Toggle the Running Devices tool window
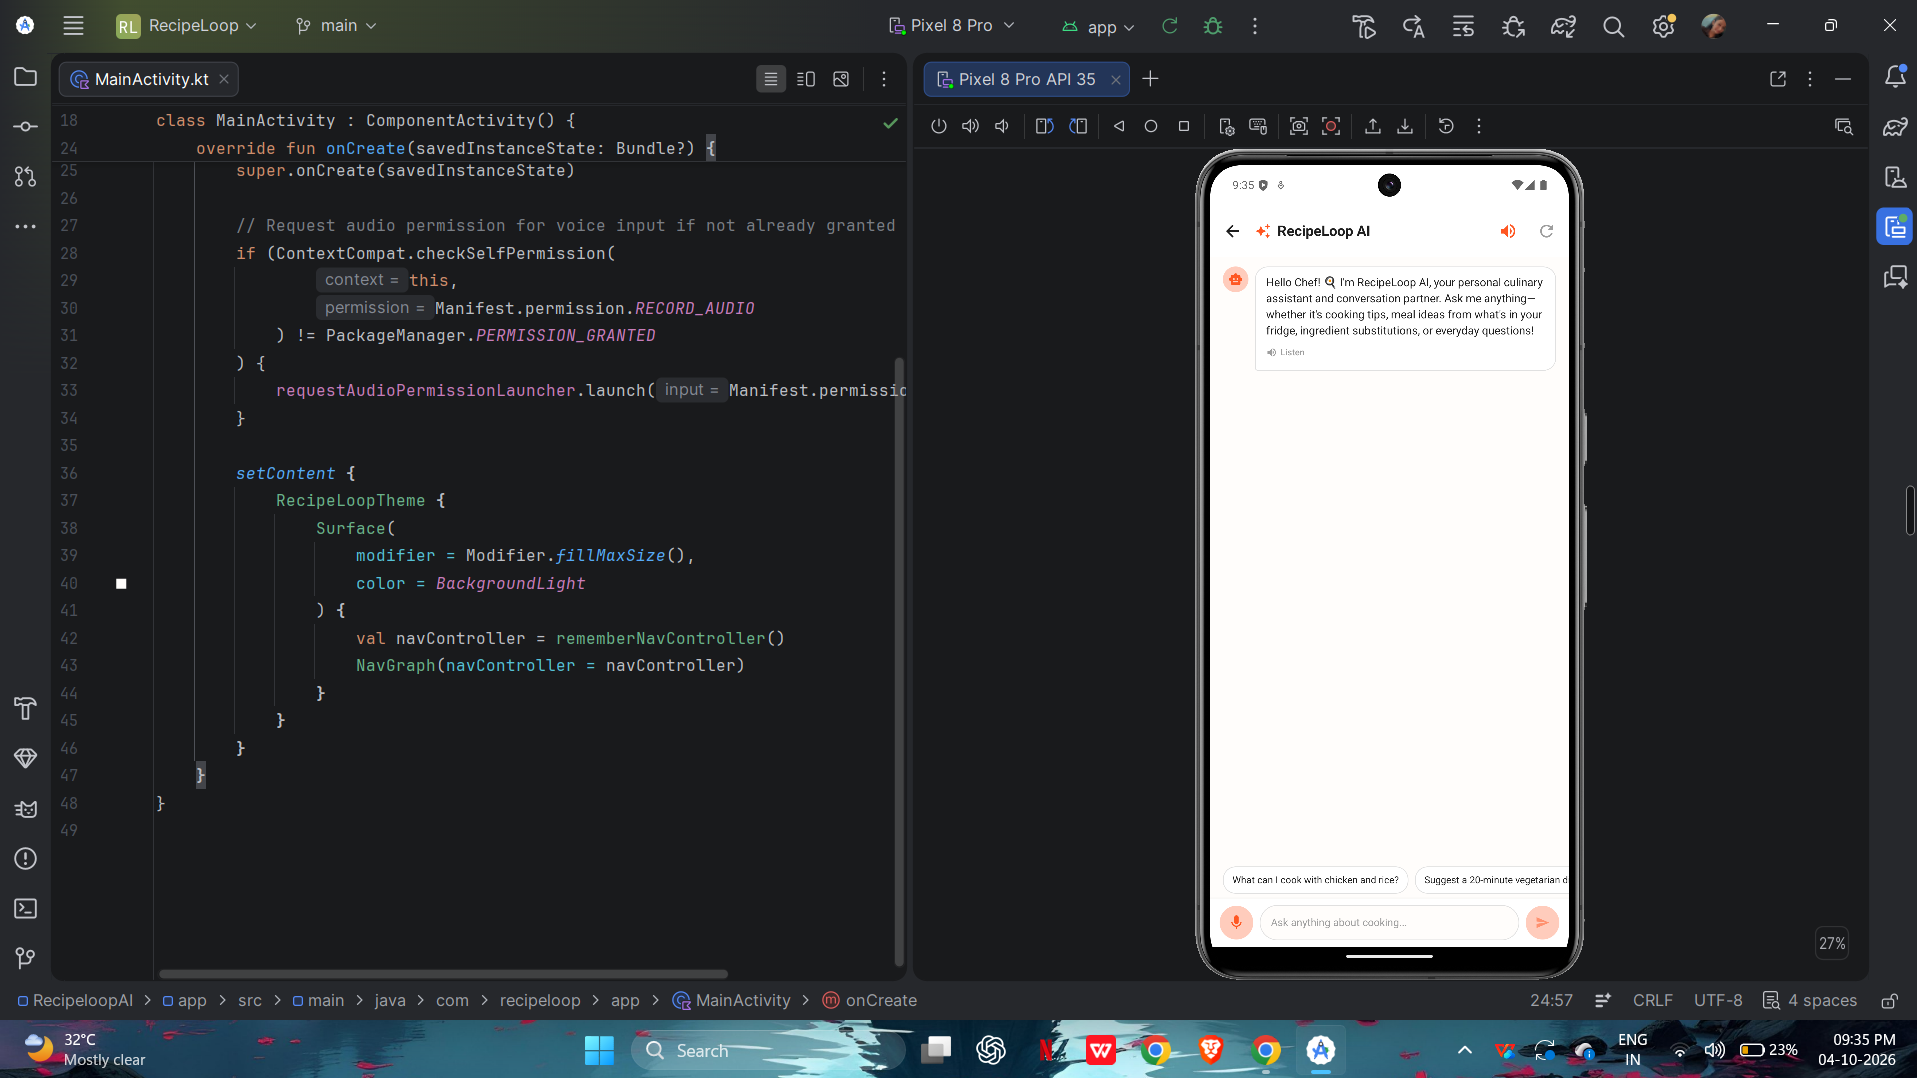This screenshot has height=1078, width=1917. (1895, 227)
